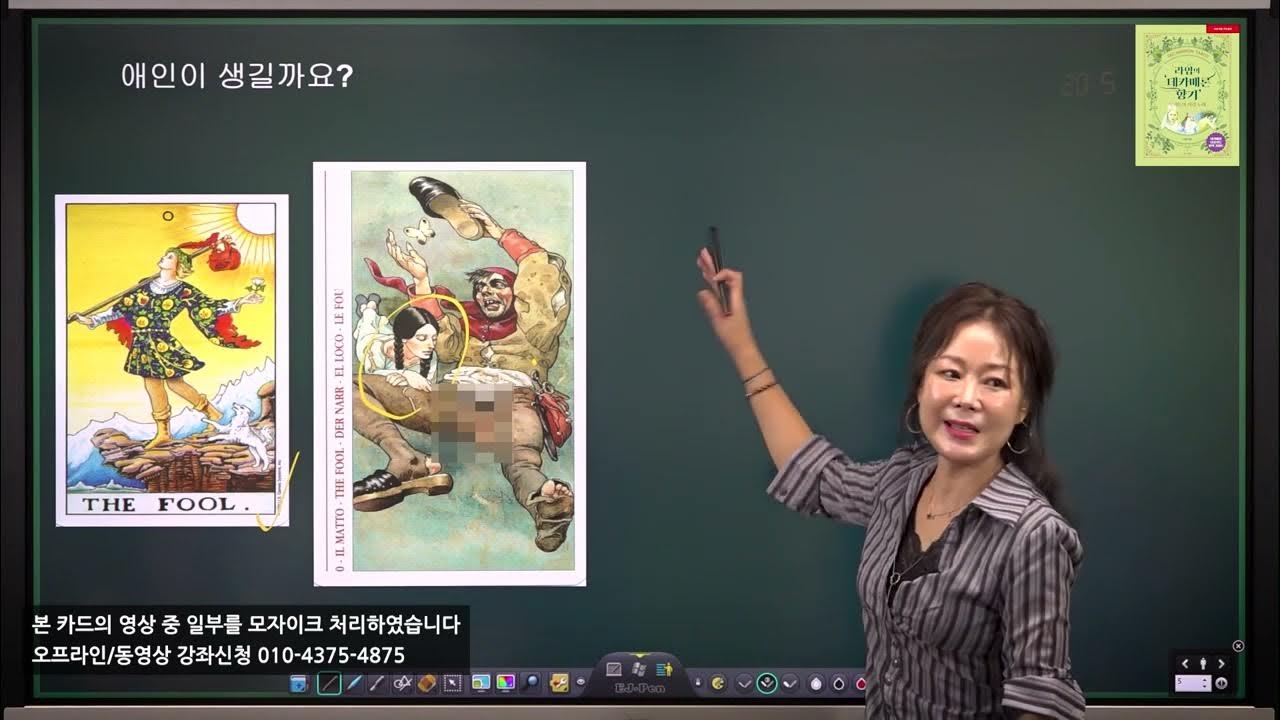
Task: Close the page navigator panel
Action: pos(1238,646)
